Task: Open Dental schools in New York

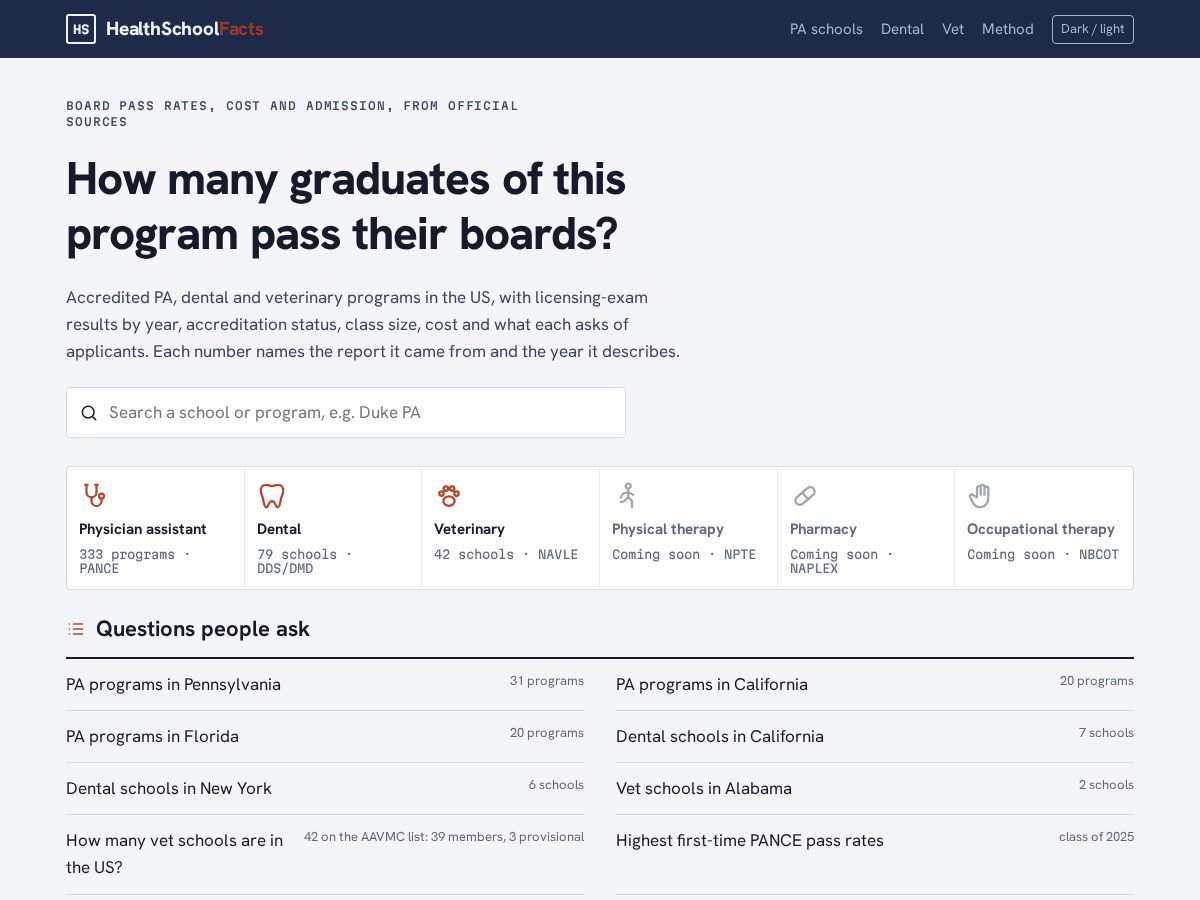Action: (169, 789)
